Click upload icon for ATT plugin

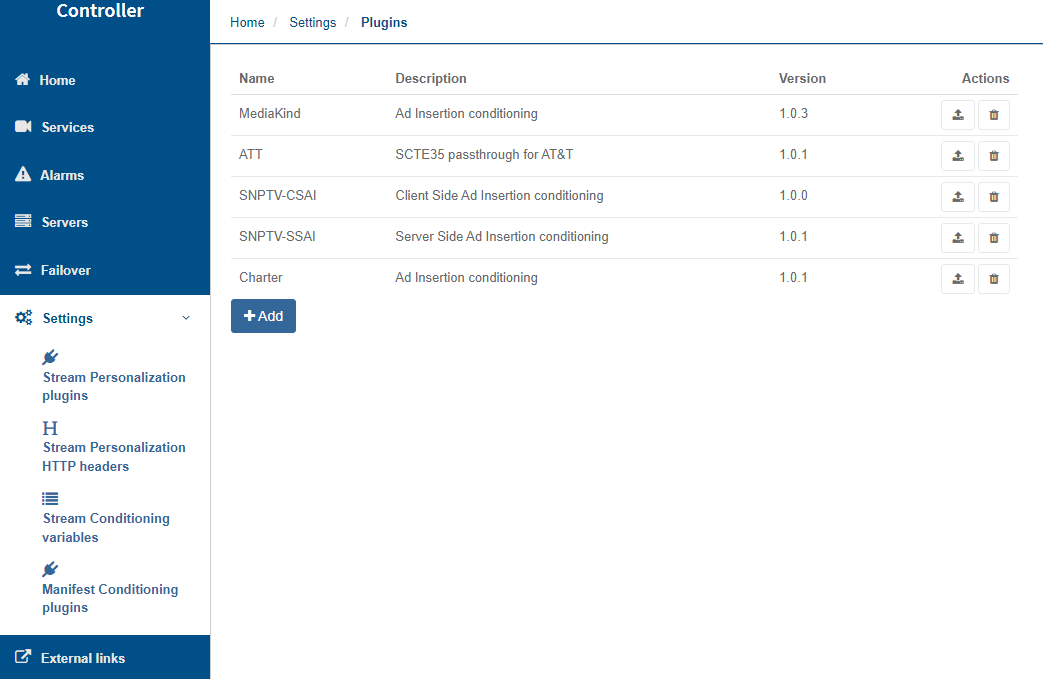tap(957, 156)
